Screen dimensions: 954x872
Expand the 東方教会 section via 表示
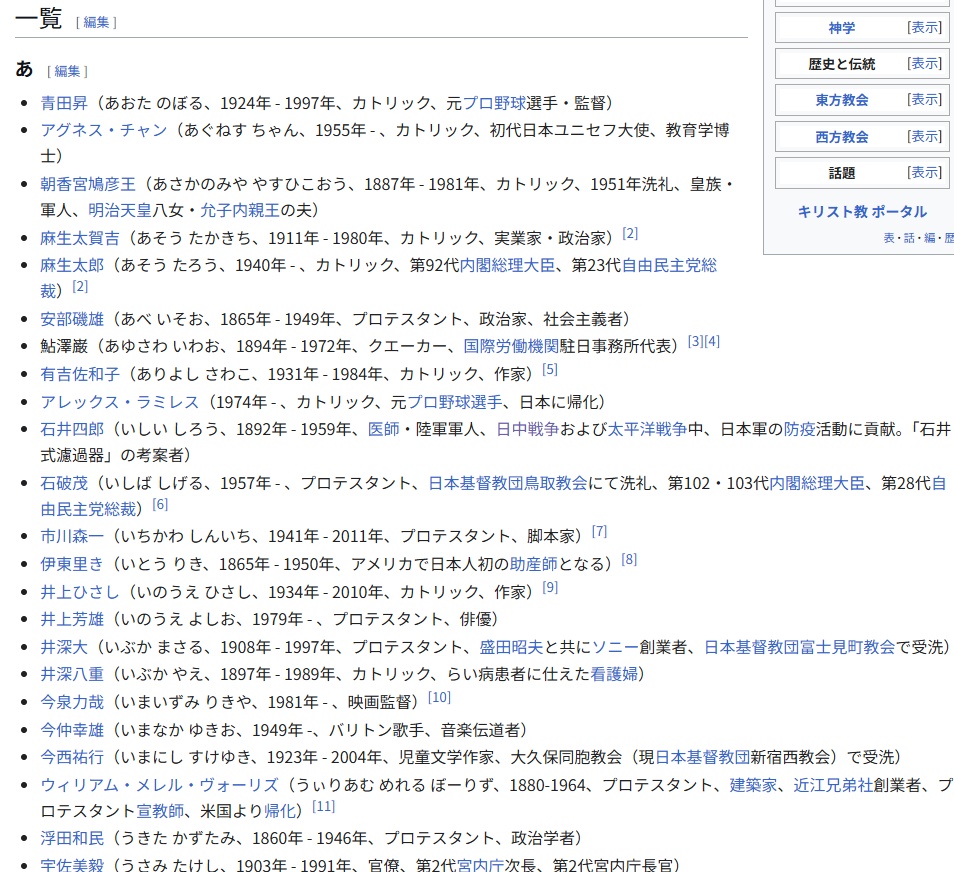tap(924, 100)
